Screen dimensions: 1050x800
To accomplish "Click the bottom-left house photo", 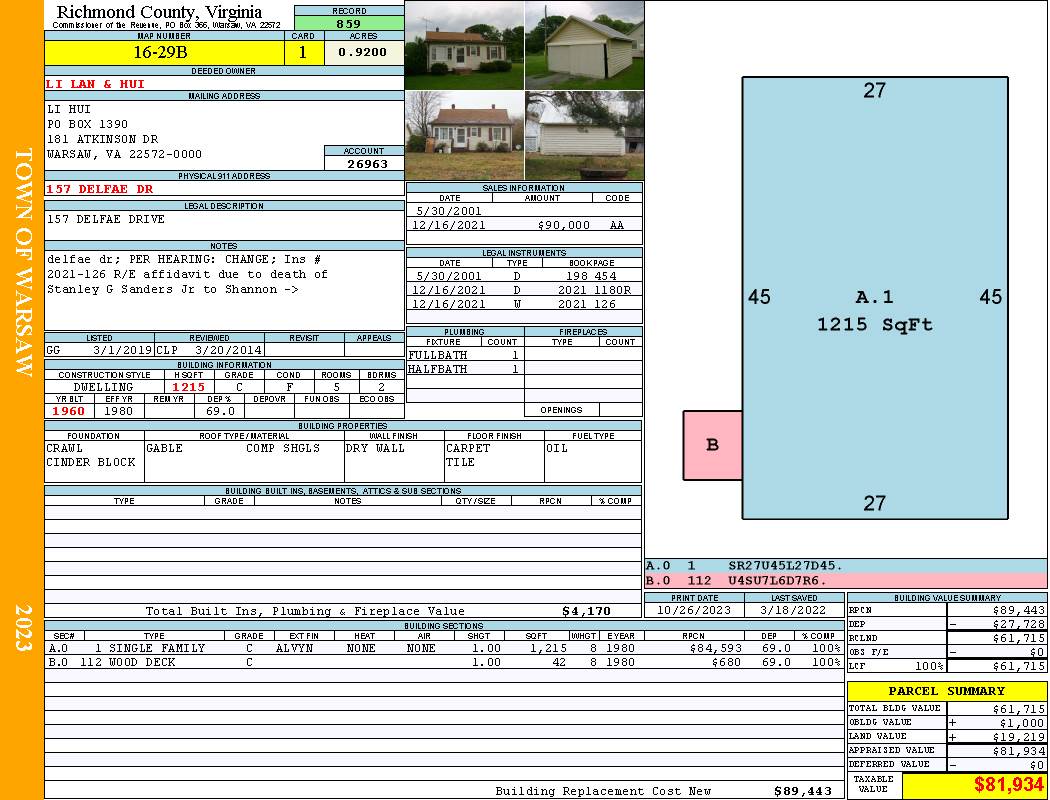I will coord(464,135).
